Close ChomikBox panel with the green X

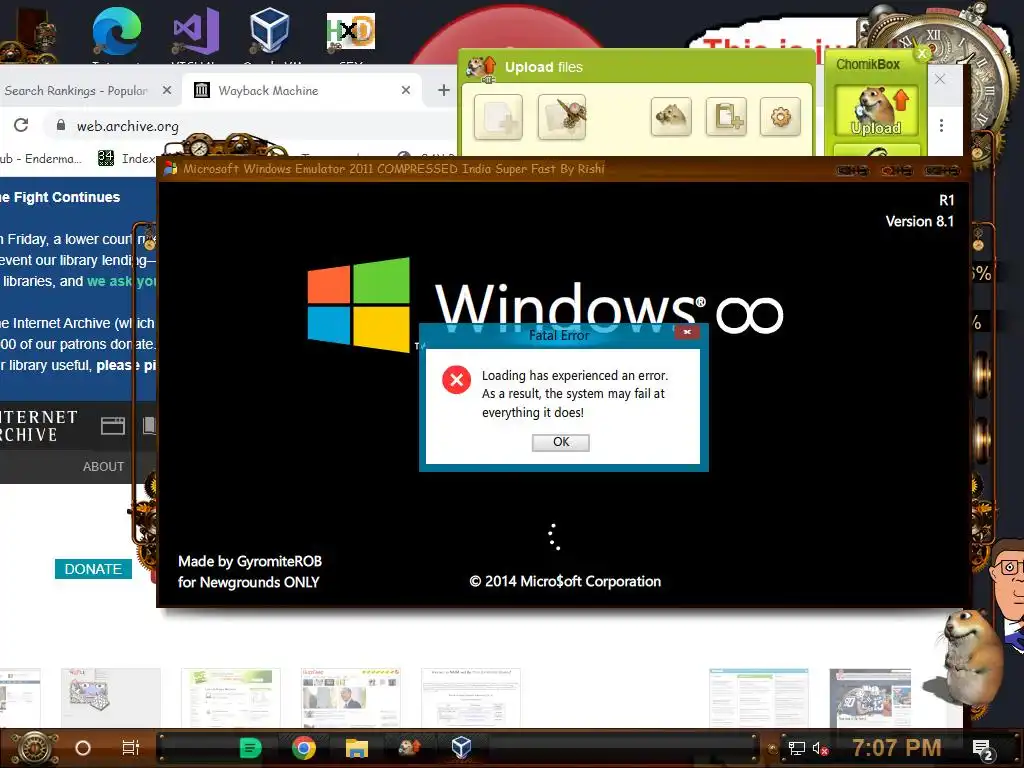(922, 54)
